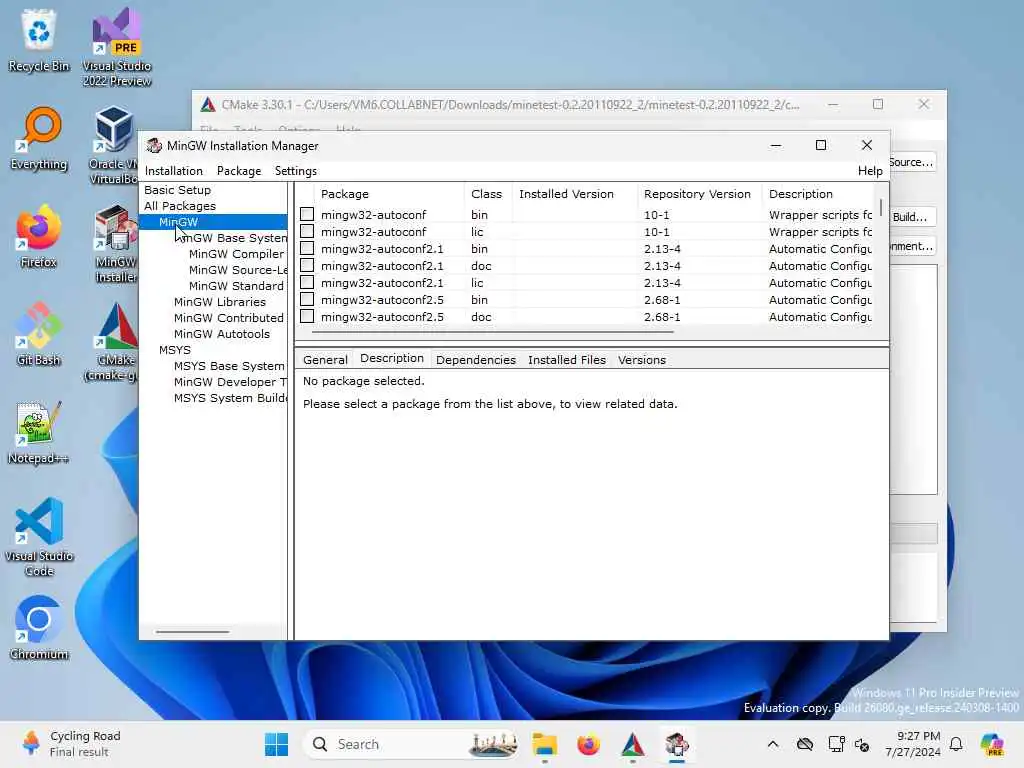Mark the mingw32-autoconf lic package checkbox

[307, 231]
